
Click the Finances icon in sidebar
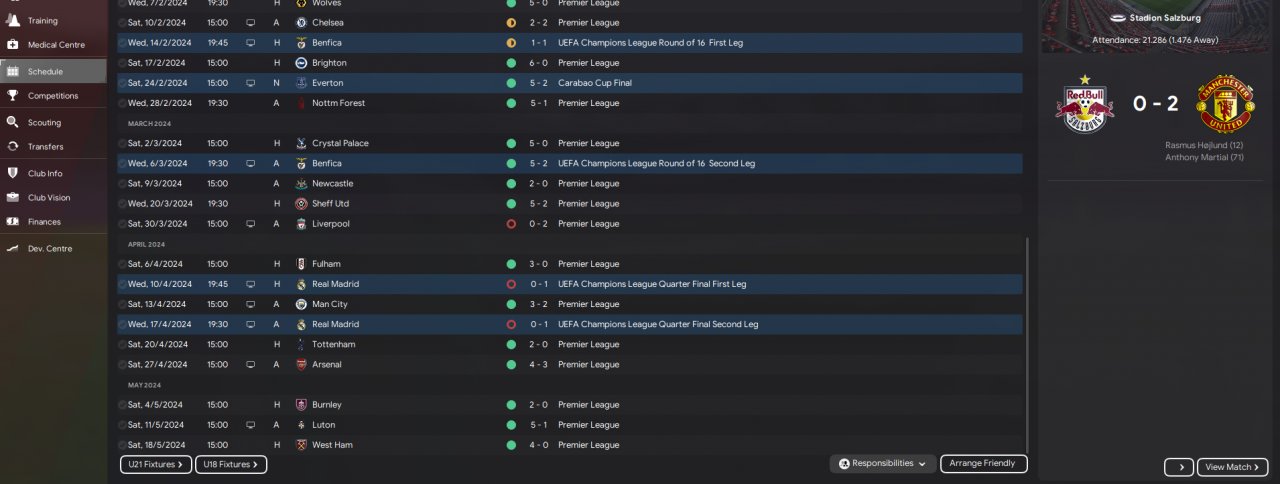13,222
